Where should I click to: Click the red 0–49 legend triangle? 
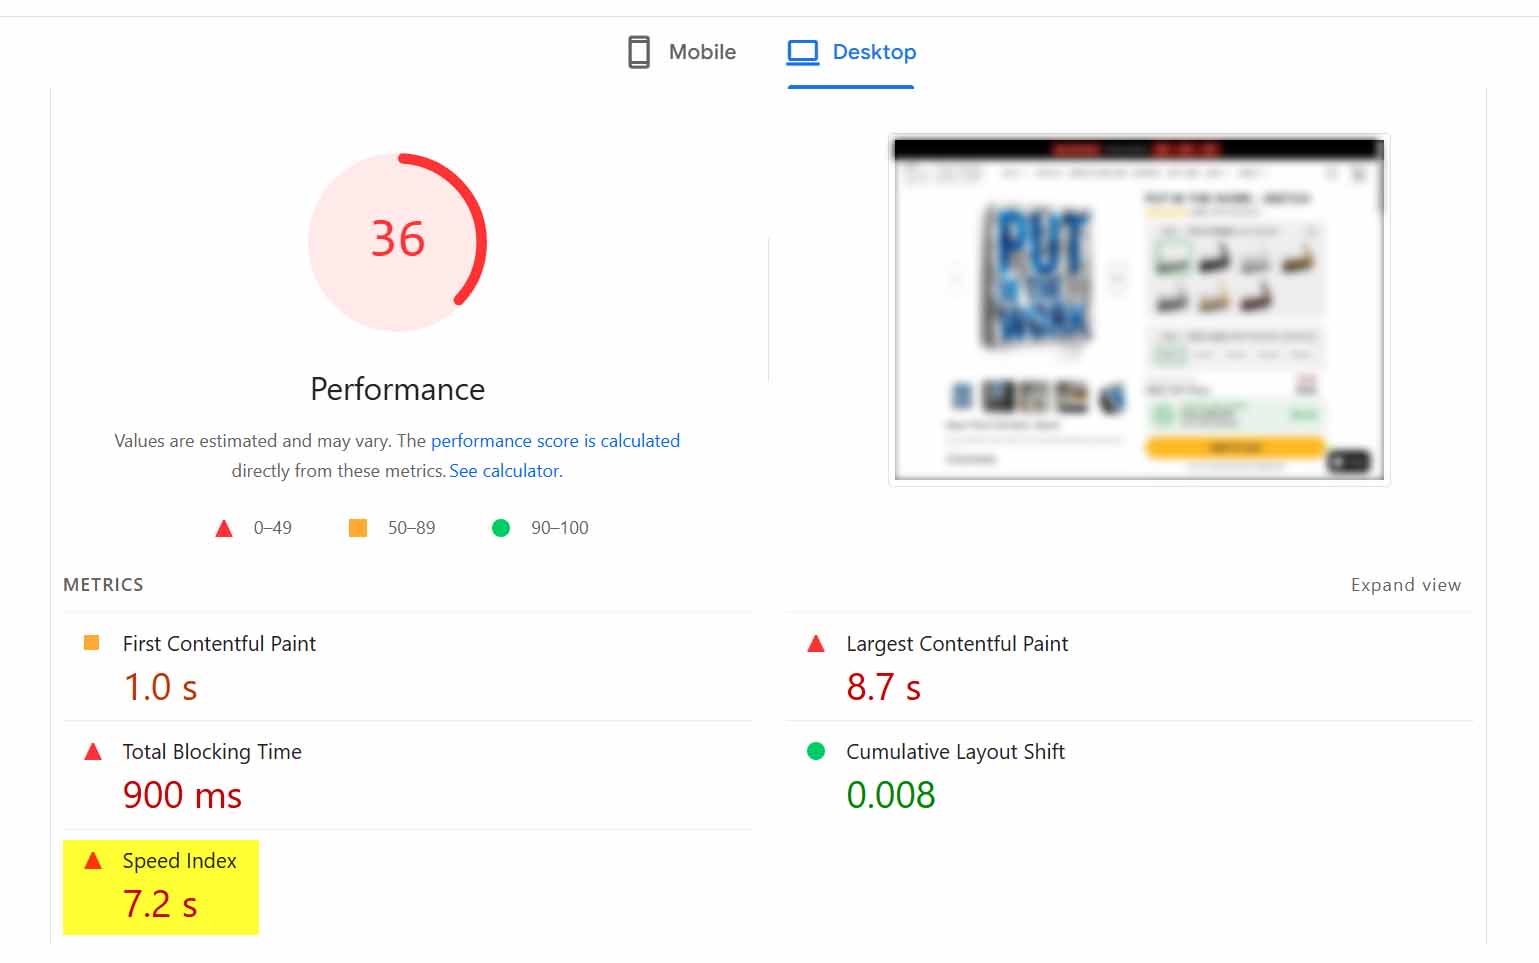(224, 528)
